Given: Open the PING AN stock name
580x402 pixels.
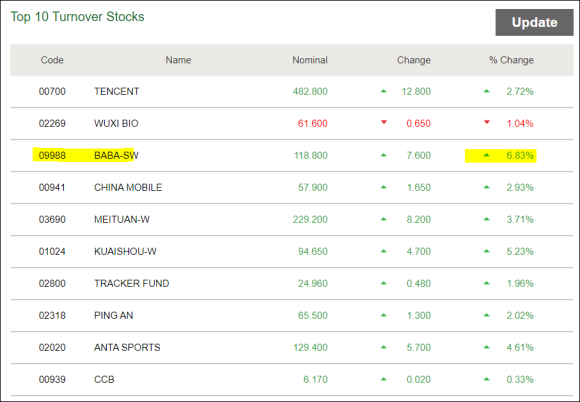Looking at the screenshot, I should tap(114, 315).
